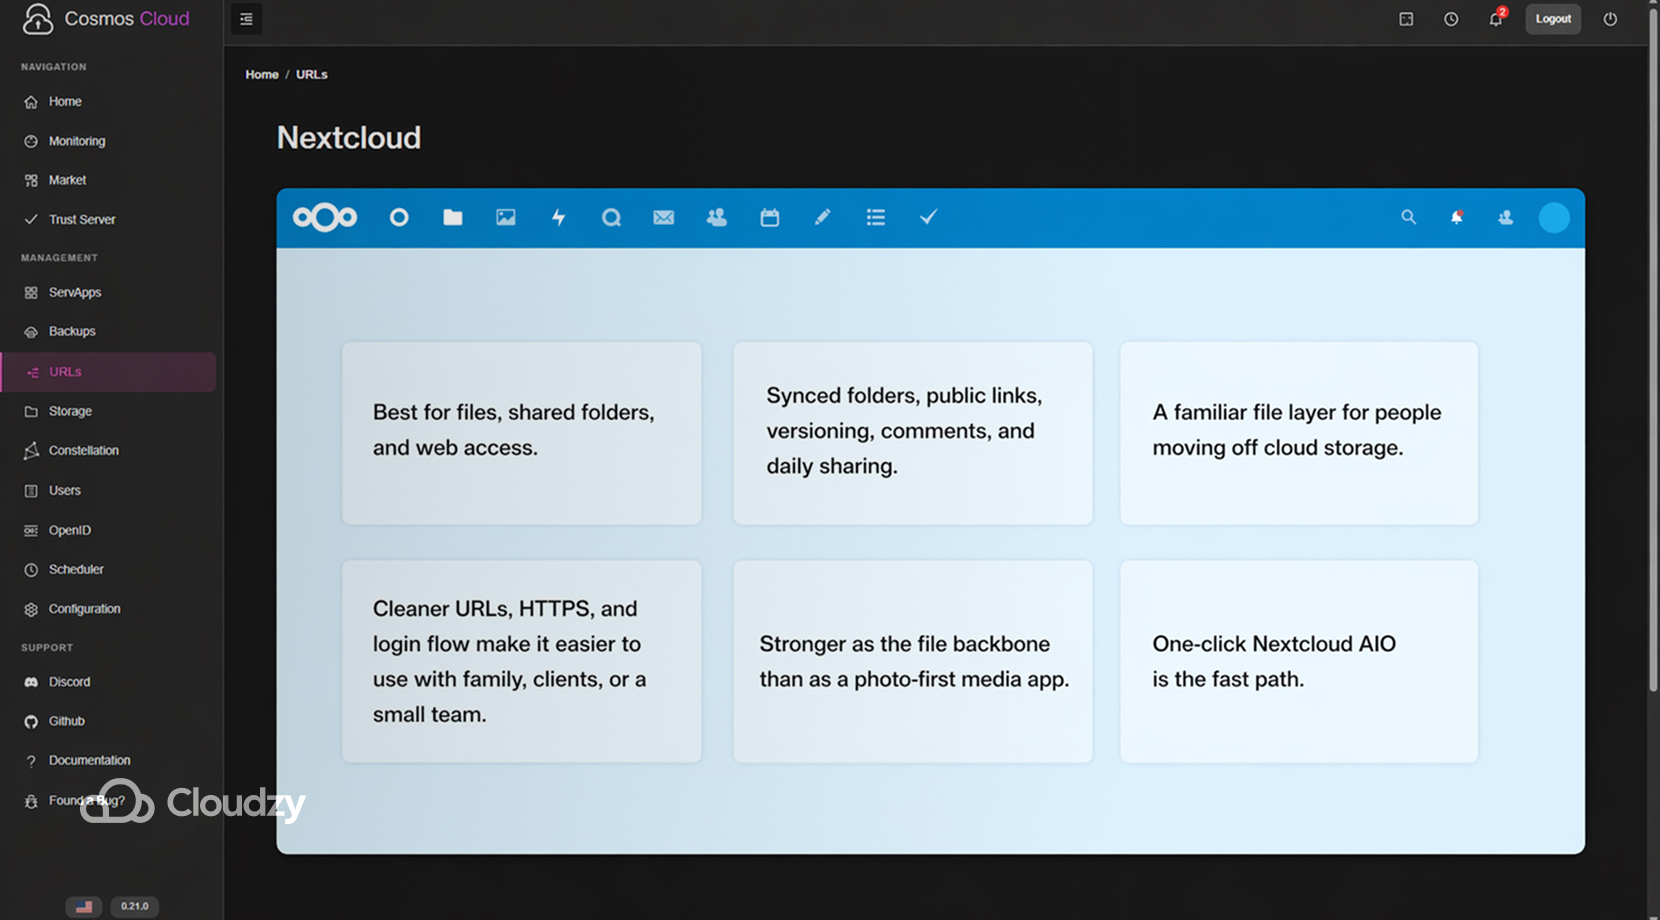Click the 0.21.0 version badge

pos(134,906)
